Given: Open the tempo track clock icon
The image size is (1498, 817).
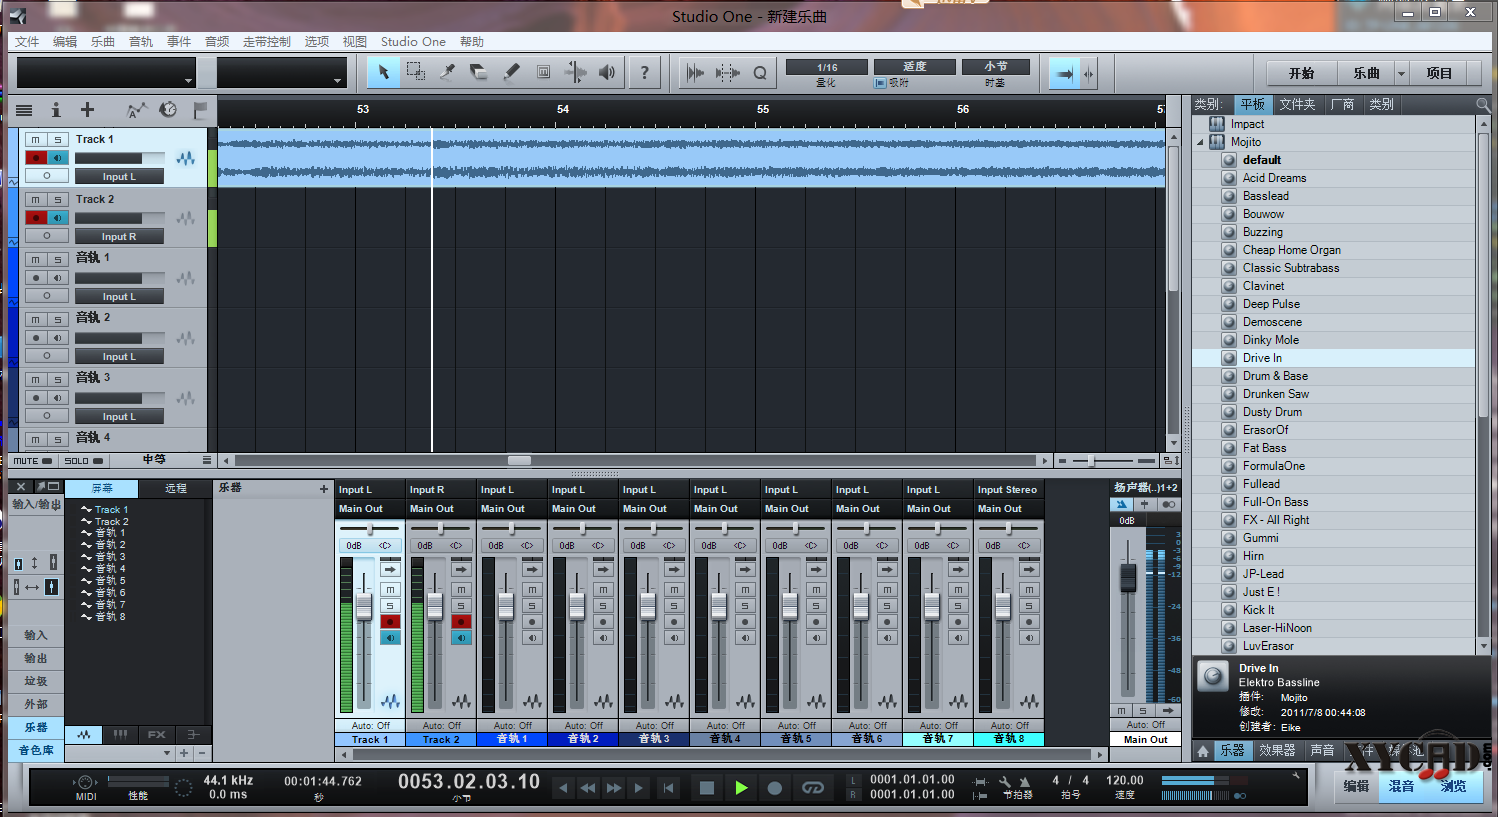Looking at the screenshot, I should pyautogui.click(x=168, y=110).
